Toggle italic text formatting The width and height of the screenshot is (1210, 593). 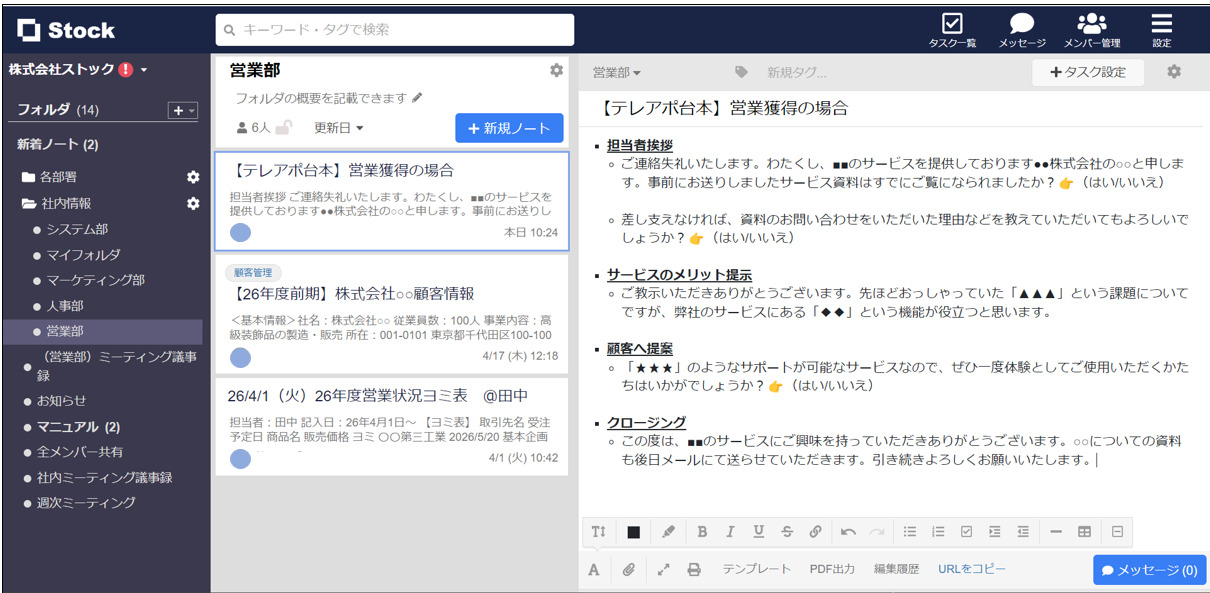tap(731, 532)
